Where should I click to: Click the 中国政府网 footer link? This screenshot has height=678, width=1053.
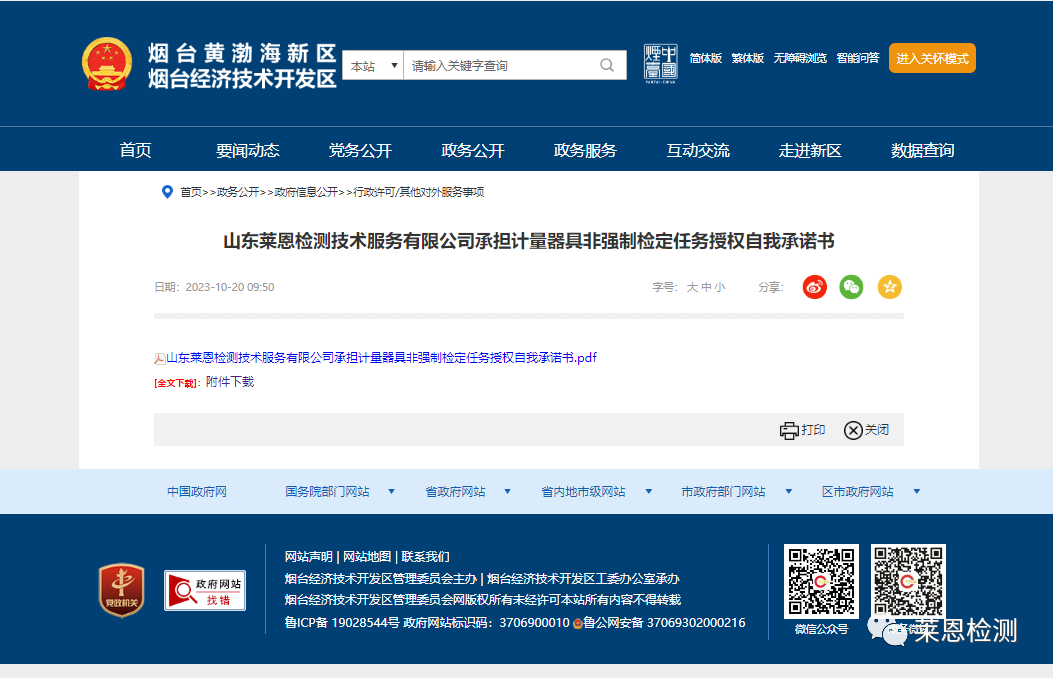click(197, 492)
